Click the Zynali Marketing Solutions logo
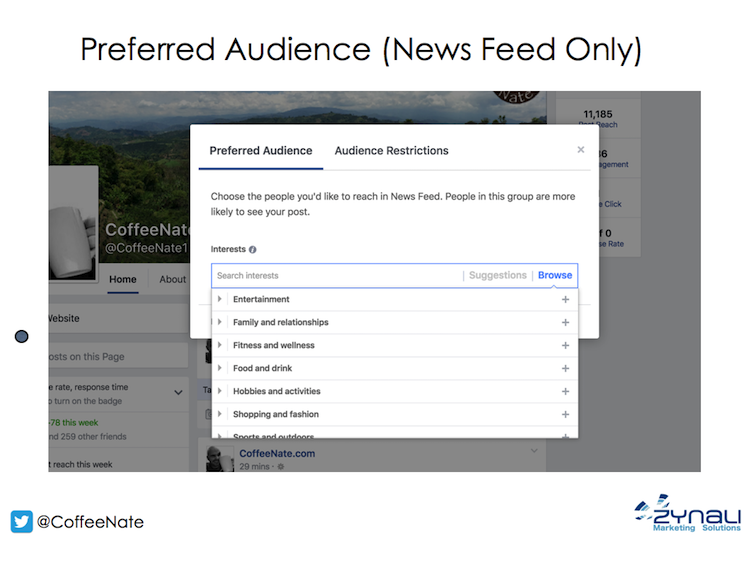Image resolution: width=750 pixels, height=563 pixels. click(x=687, y=513)
